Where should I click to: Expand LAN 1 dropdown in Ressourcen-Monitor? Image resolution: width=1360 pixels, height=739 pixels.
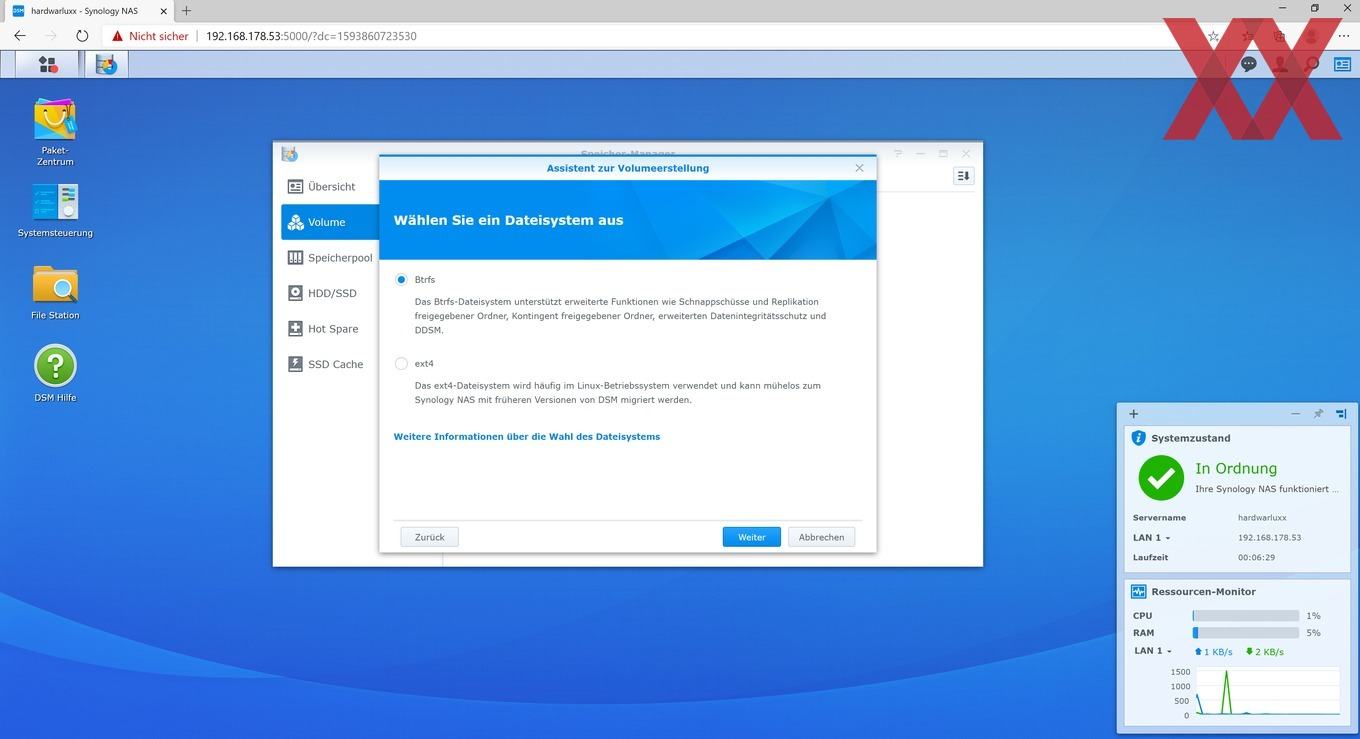click(x=1151, y=651)
